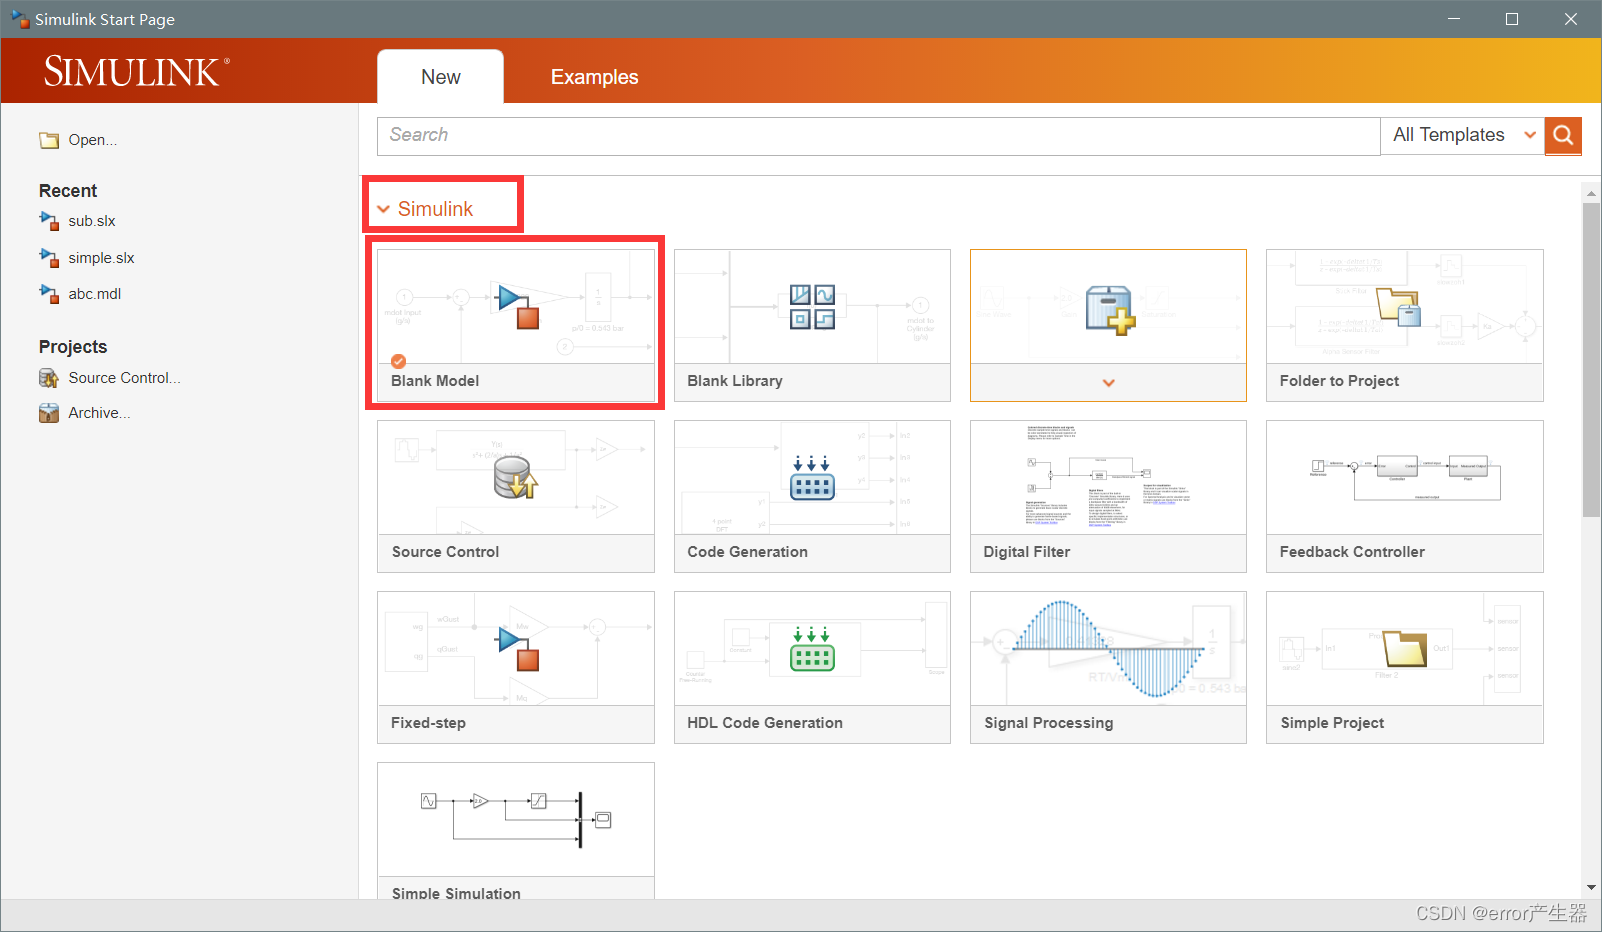Click the HDL Code Generation label
The height and width of the screenshot is (932, 1602).
(765, 723)
